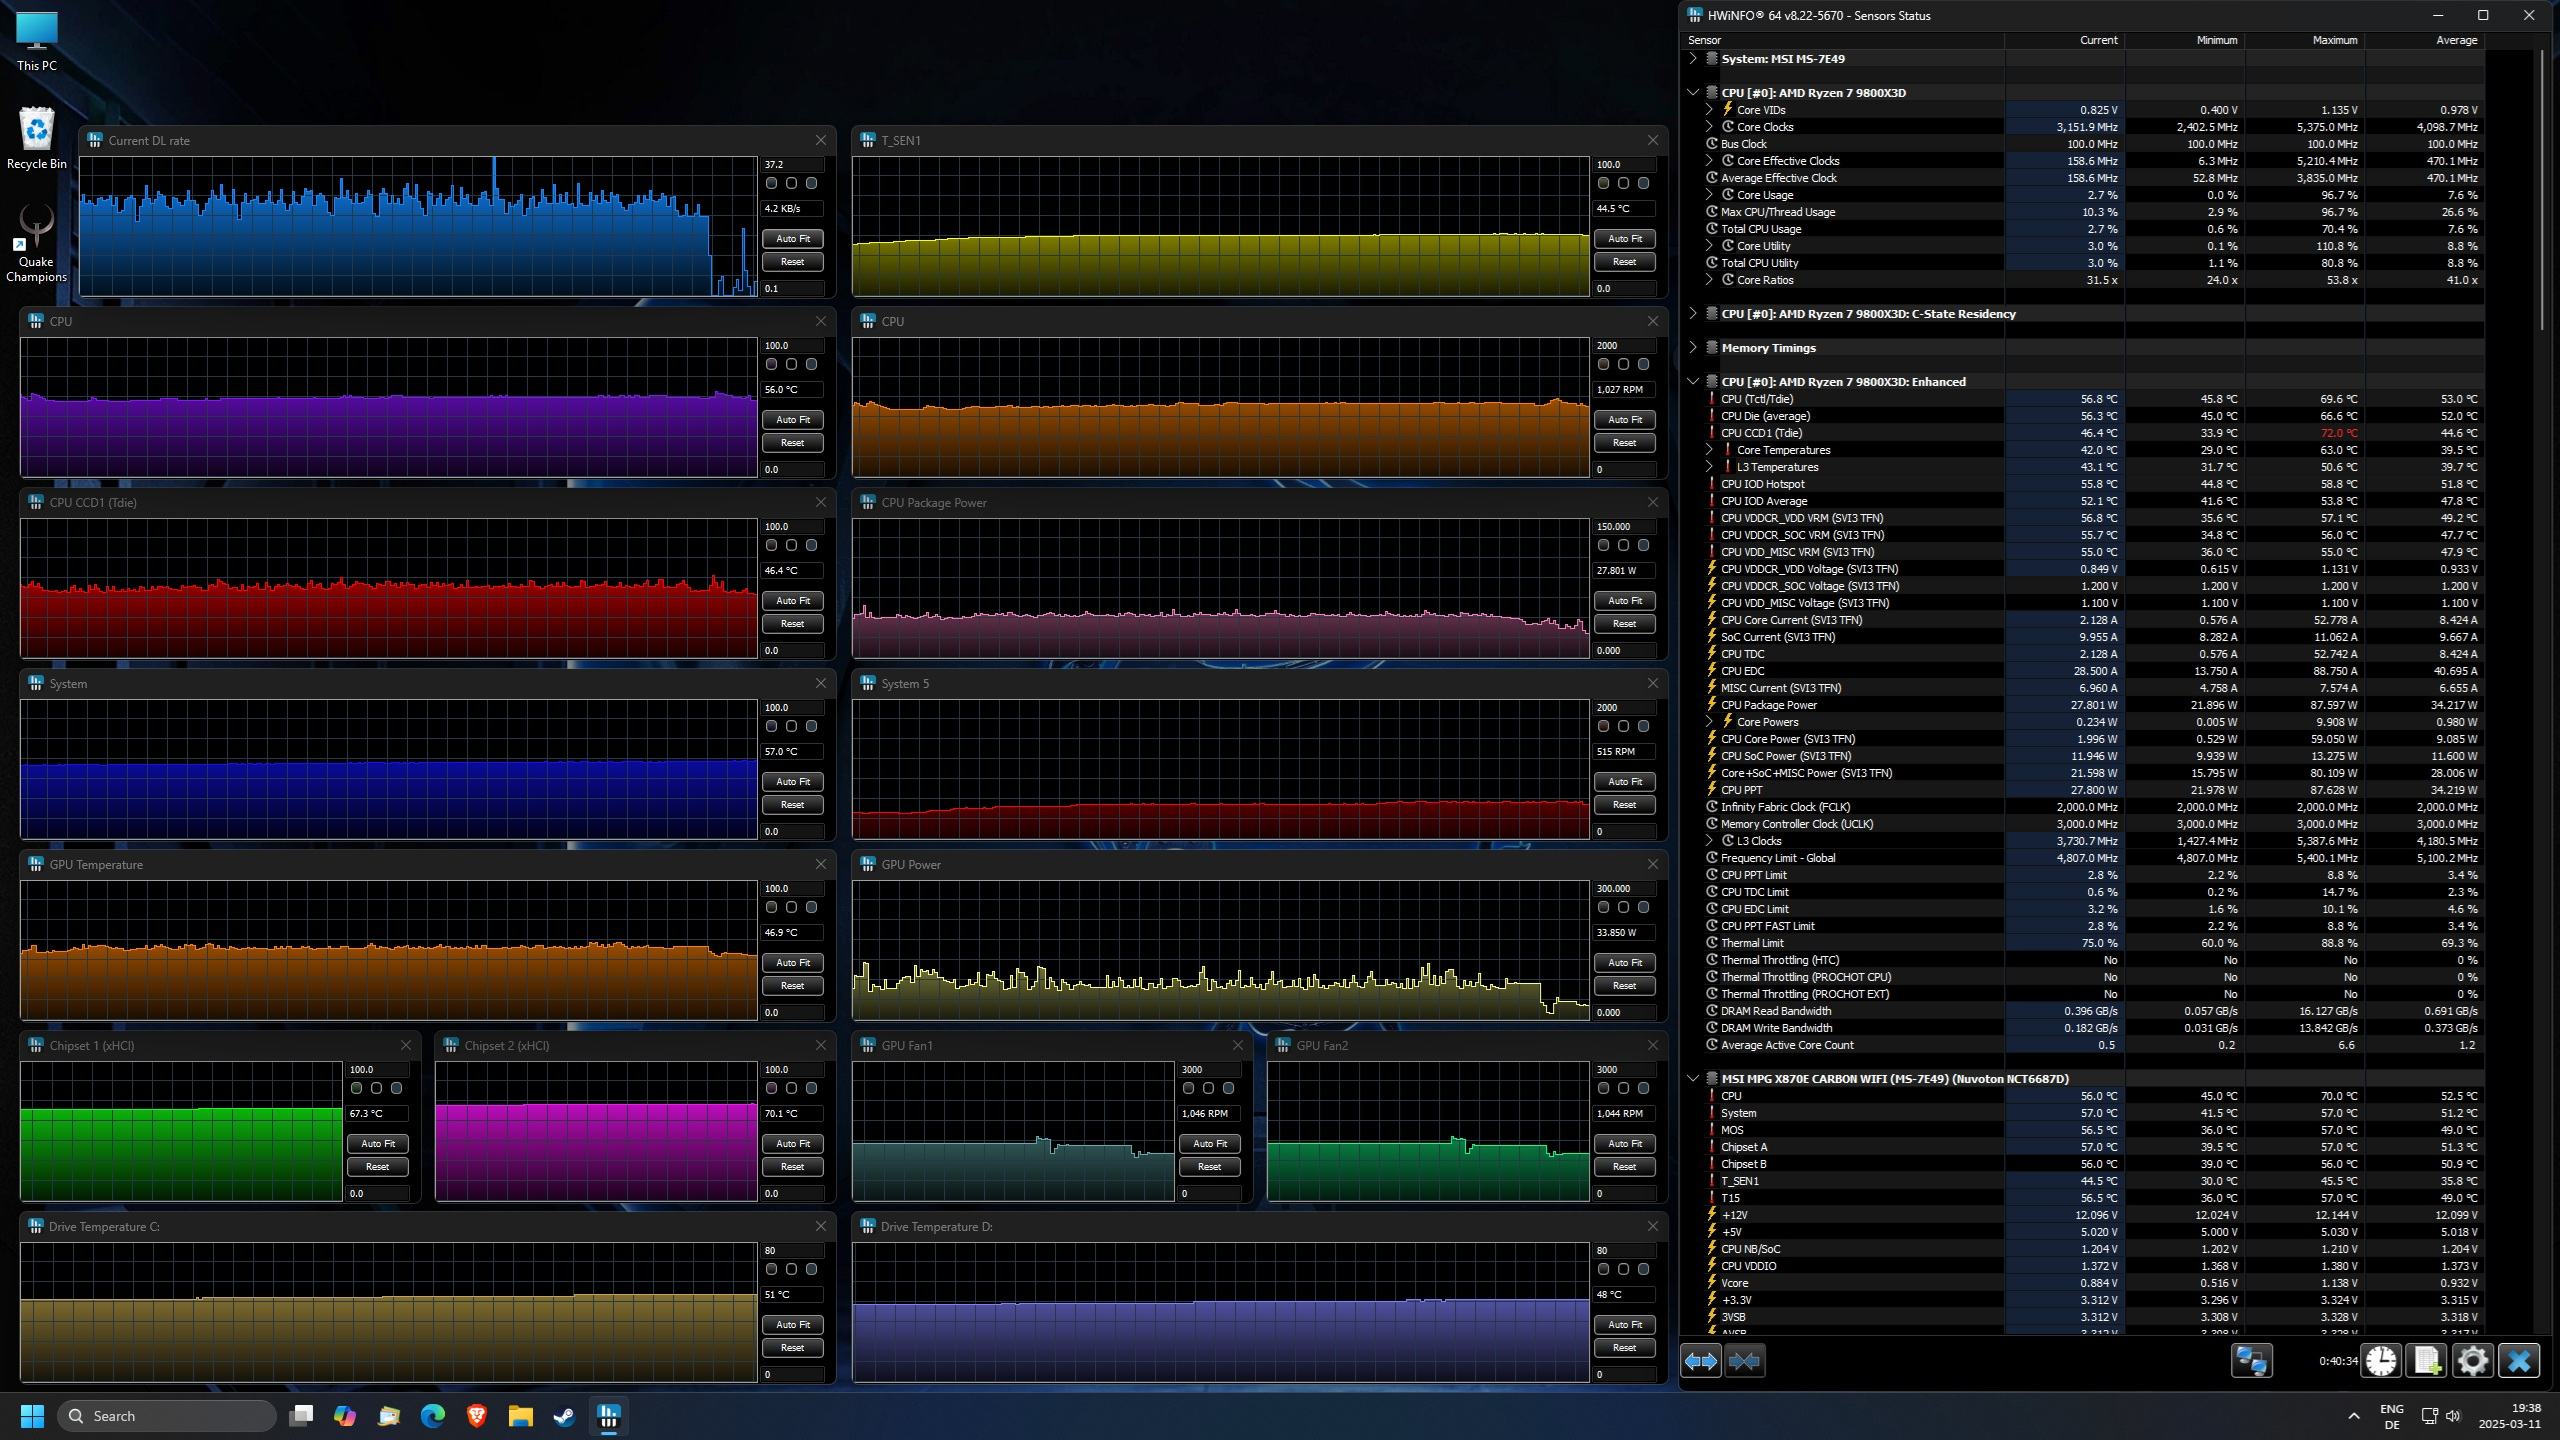Open Task View from the taskbar
Viewport: 2560px width, 1440px height.
coord(301,1416)
